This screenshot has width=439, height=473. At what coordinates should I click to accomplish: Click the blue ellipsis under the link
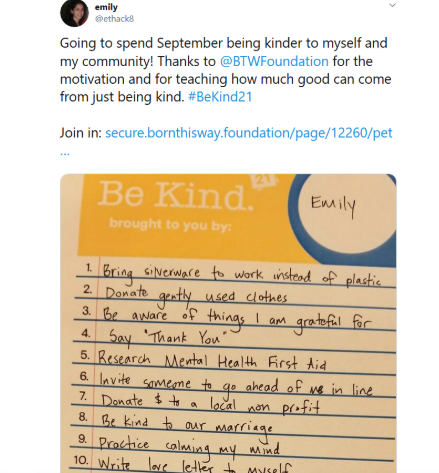click(x=65, y=153)
